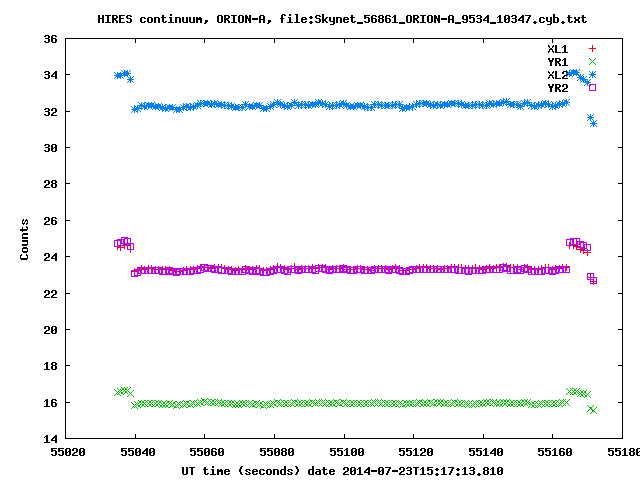Click the purple square marker for YR2
640x480 pixels.
coord(592,87)
